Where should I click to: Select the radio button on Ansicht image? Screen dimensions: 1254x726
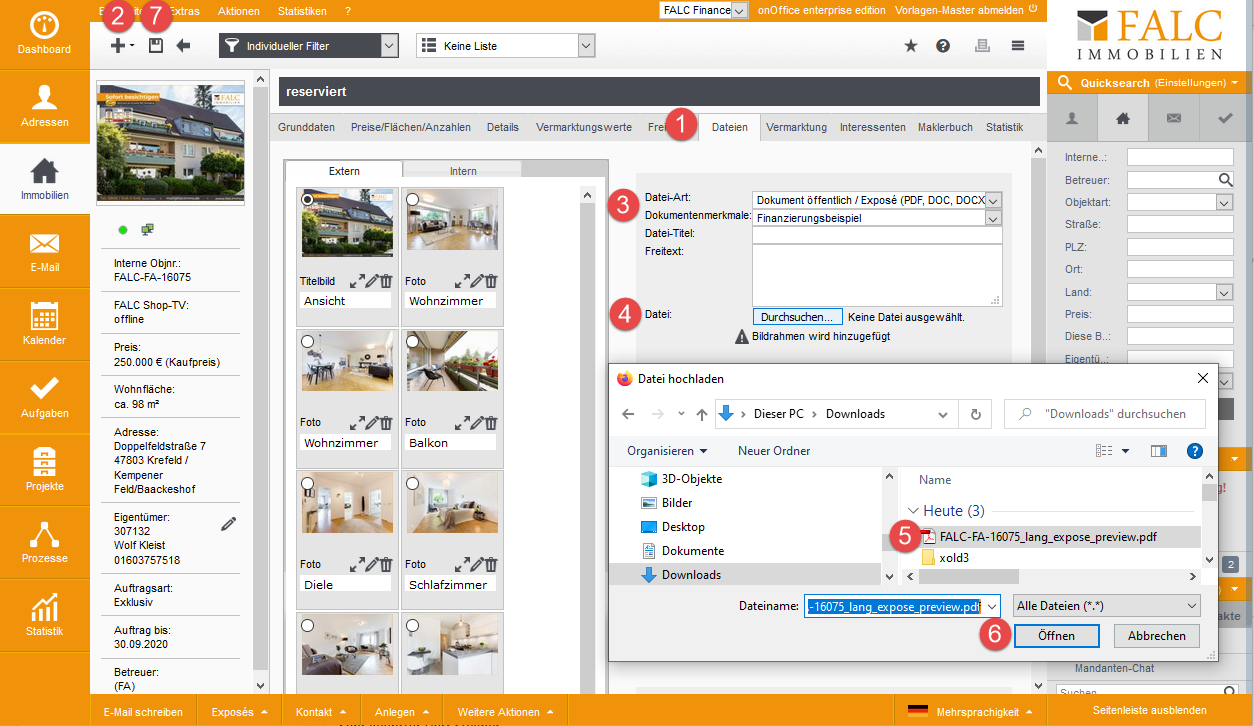point(309,200)
